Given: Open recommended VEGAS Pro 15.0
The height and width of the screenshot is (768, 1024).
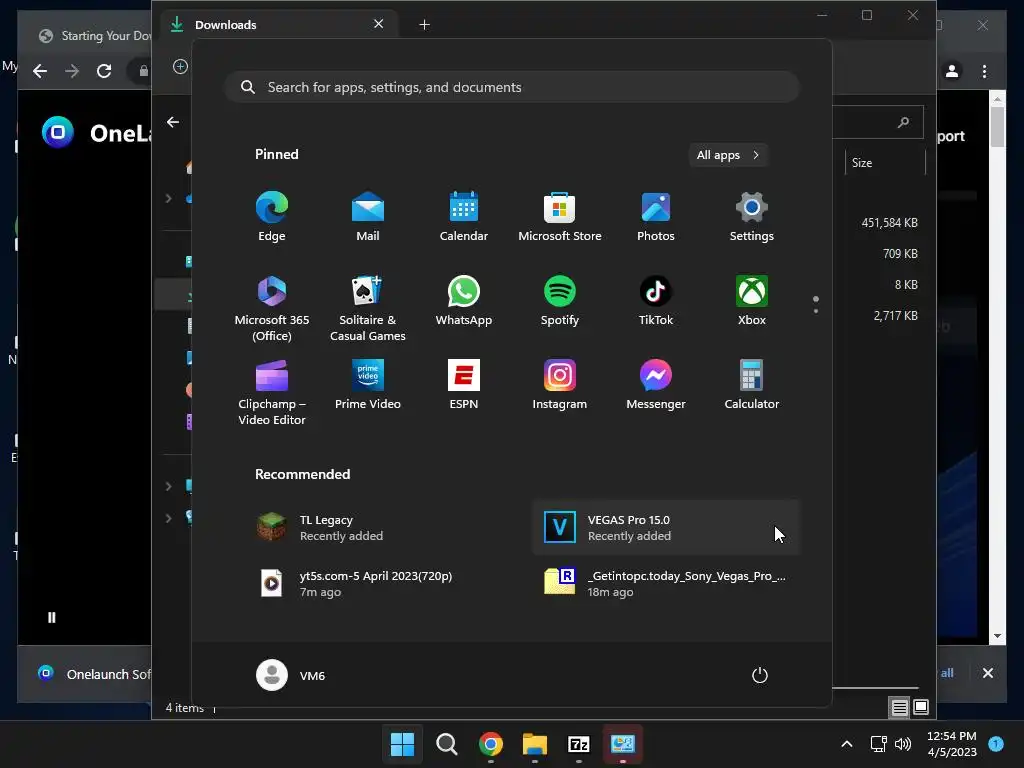Looking at the screenshot, I should [666, 528].
